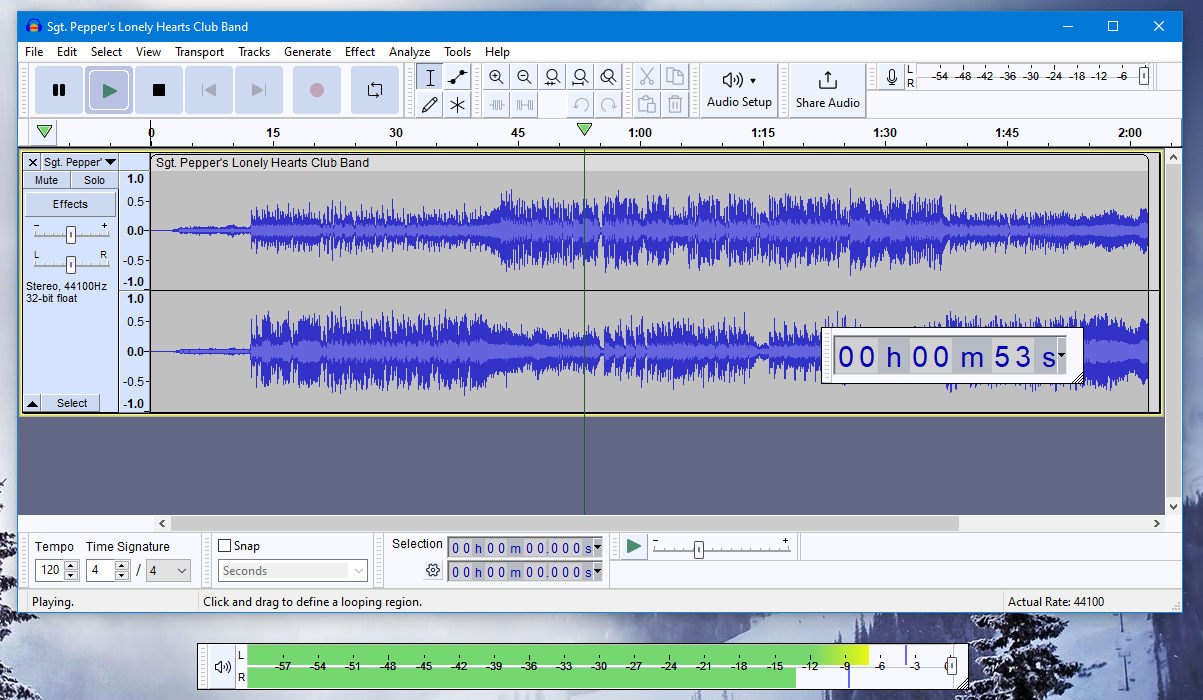Click the Cut scissors icon
Screen dimensions: 1203x700
click(646, 77)
